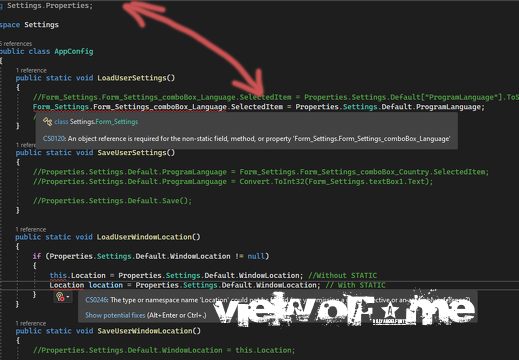Screen dimensions: 519x360
Task: Click '1 reference' above LoadUserSettings method
Action: (x=31, y=70)
